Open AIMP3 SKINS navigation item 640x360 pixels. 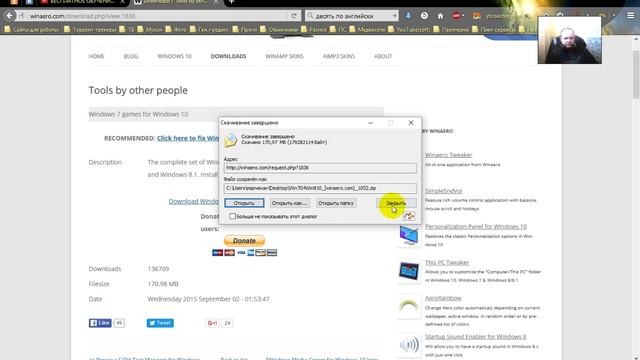339,56
